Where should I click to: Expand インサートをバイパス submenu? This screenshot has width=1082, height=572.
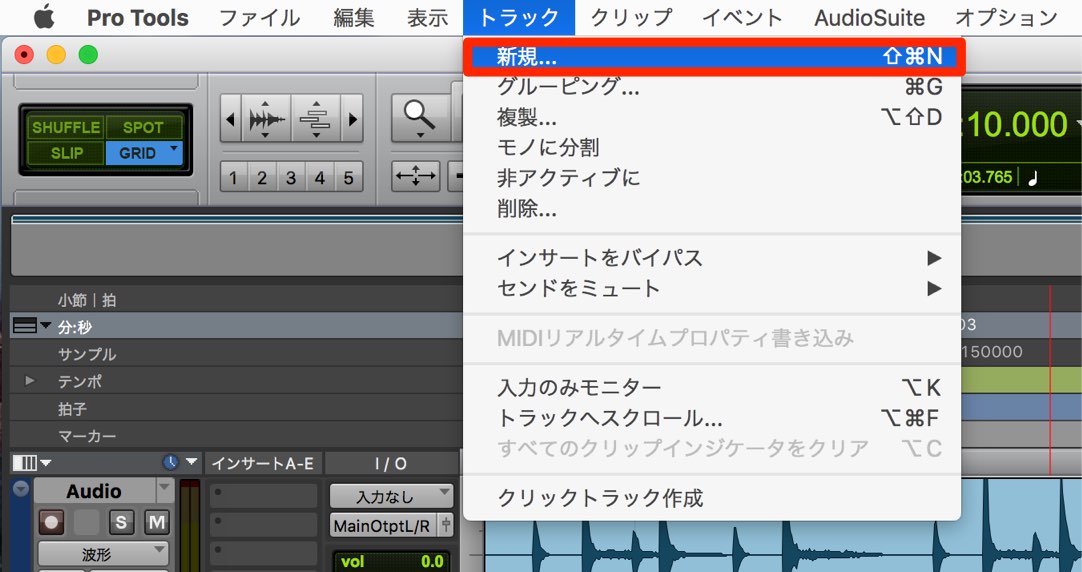tap(712, 258)
